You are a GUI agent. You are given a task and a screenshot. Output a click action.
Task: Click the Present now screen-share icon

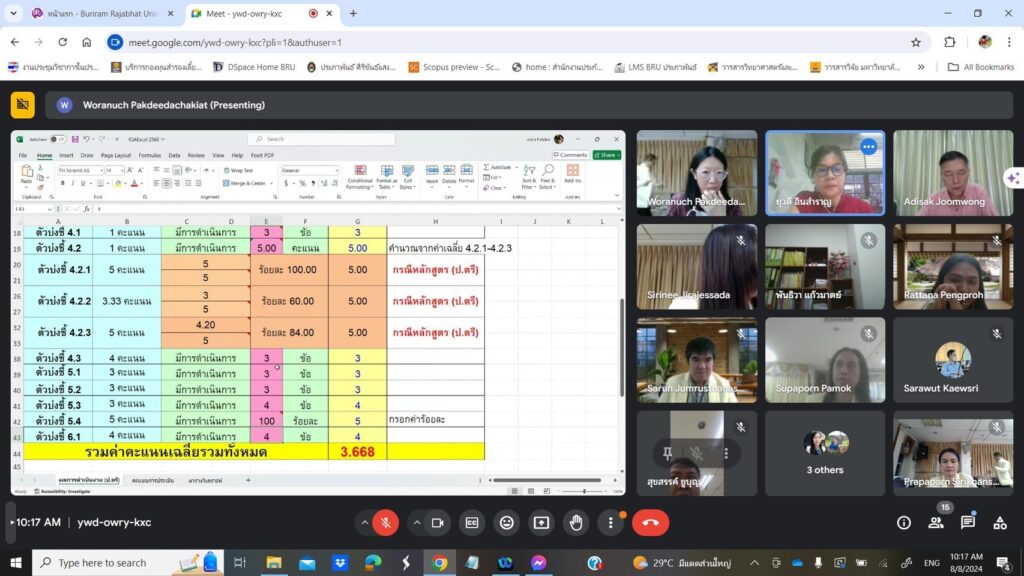[541, 522]
